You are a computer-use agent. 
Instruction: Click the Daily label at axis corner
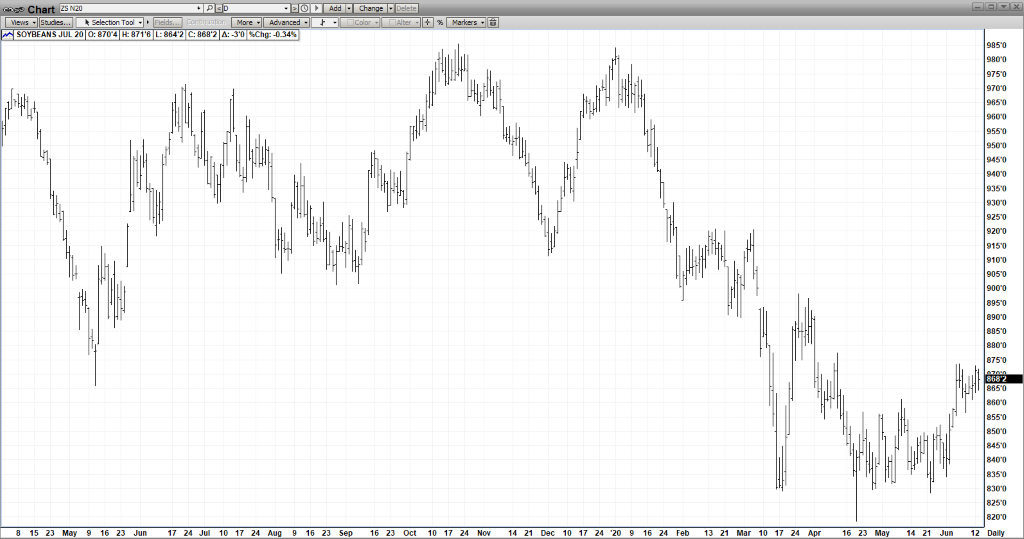996,533
